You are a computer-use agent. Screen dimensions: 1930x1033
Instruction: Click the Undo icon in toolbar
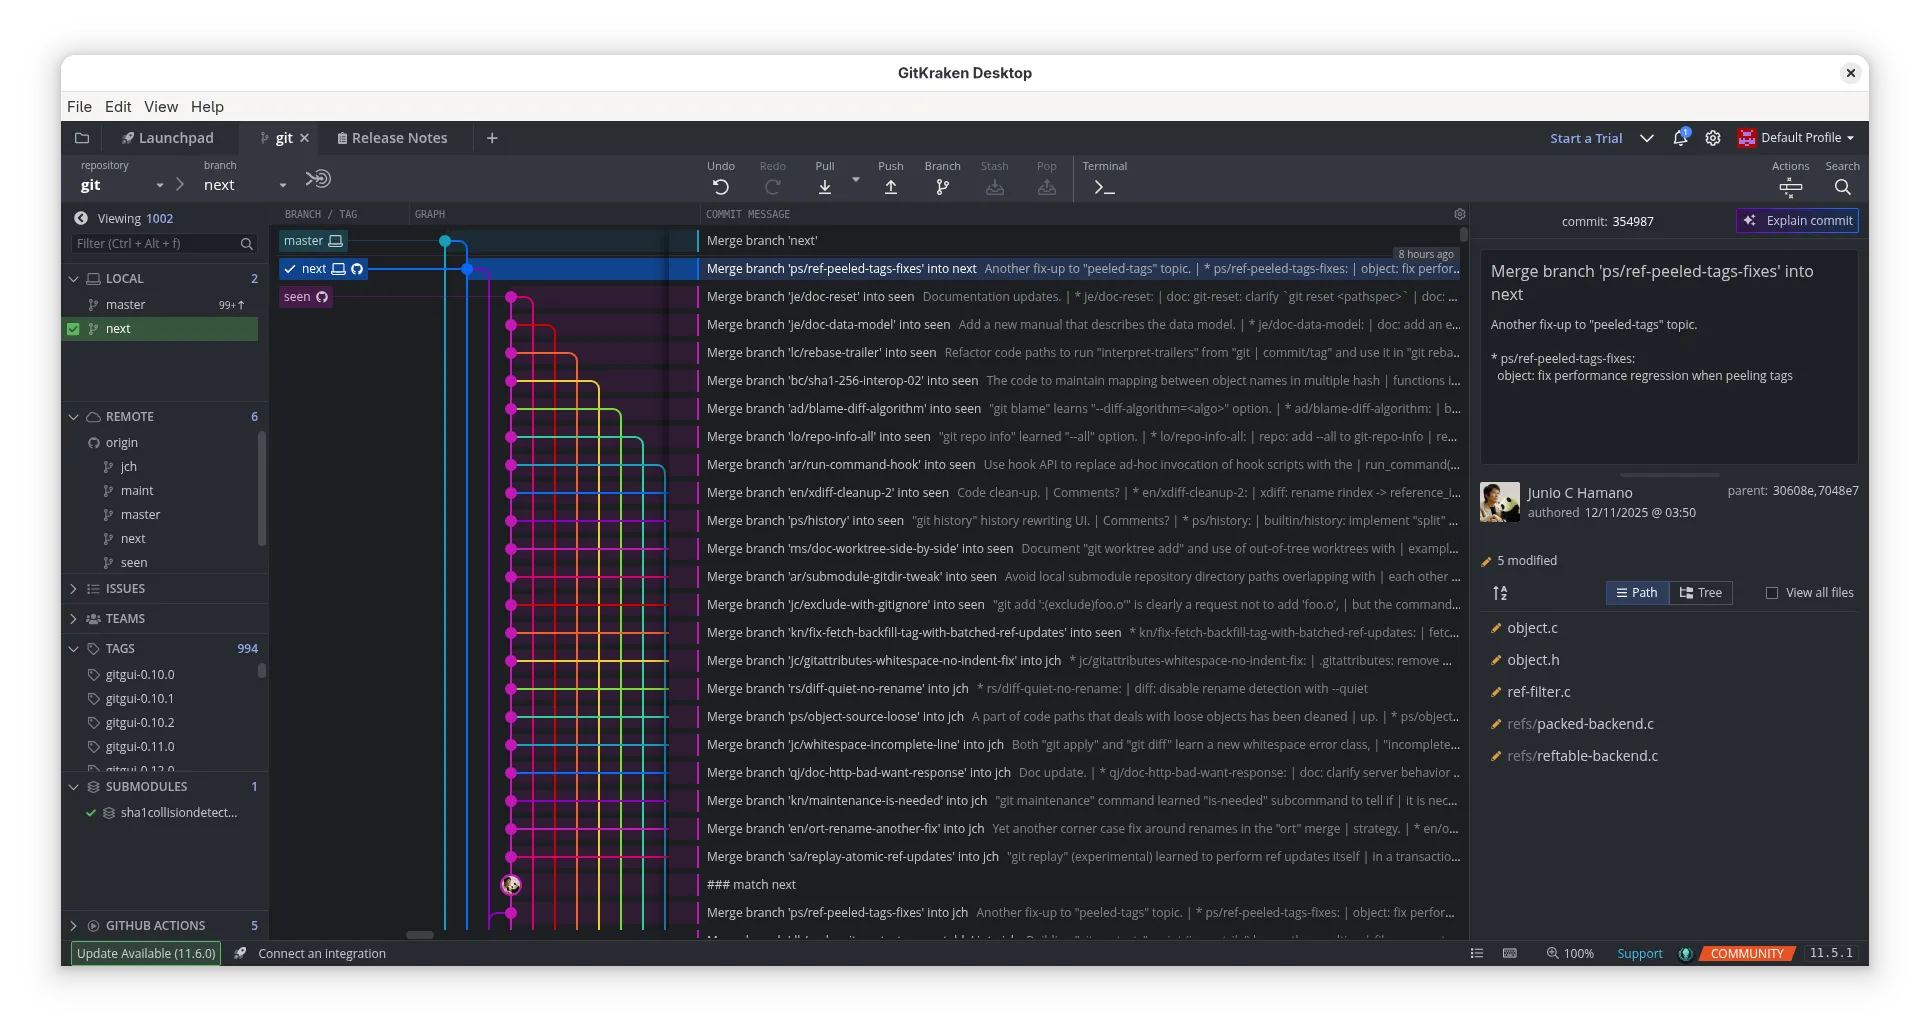pos(720,187)
